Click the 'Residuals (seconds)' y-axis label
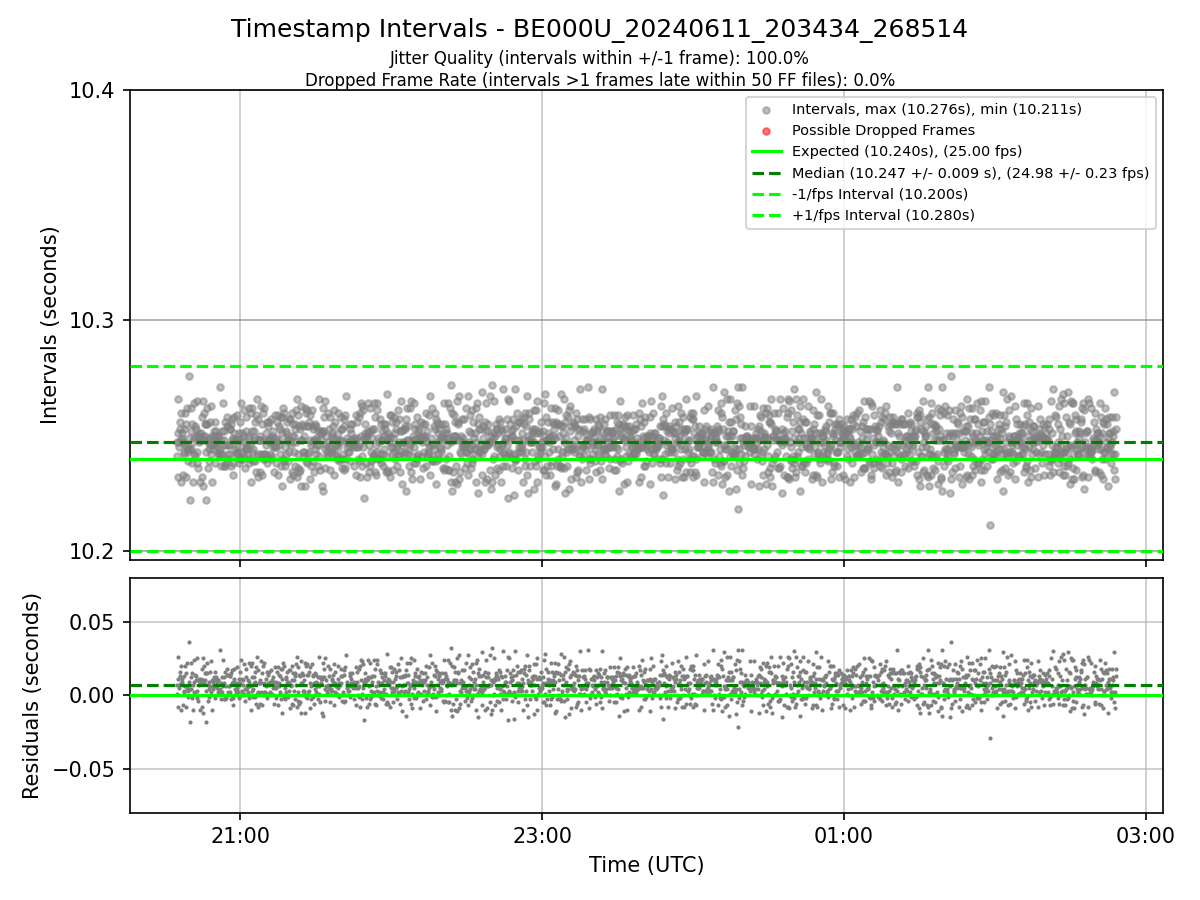This screenshot has width=1200, height=900. click(x=31, y=696)
